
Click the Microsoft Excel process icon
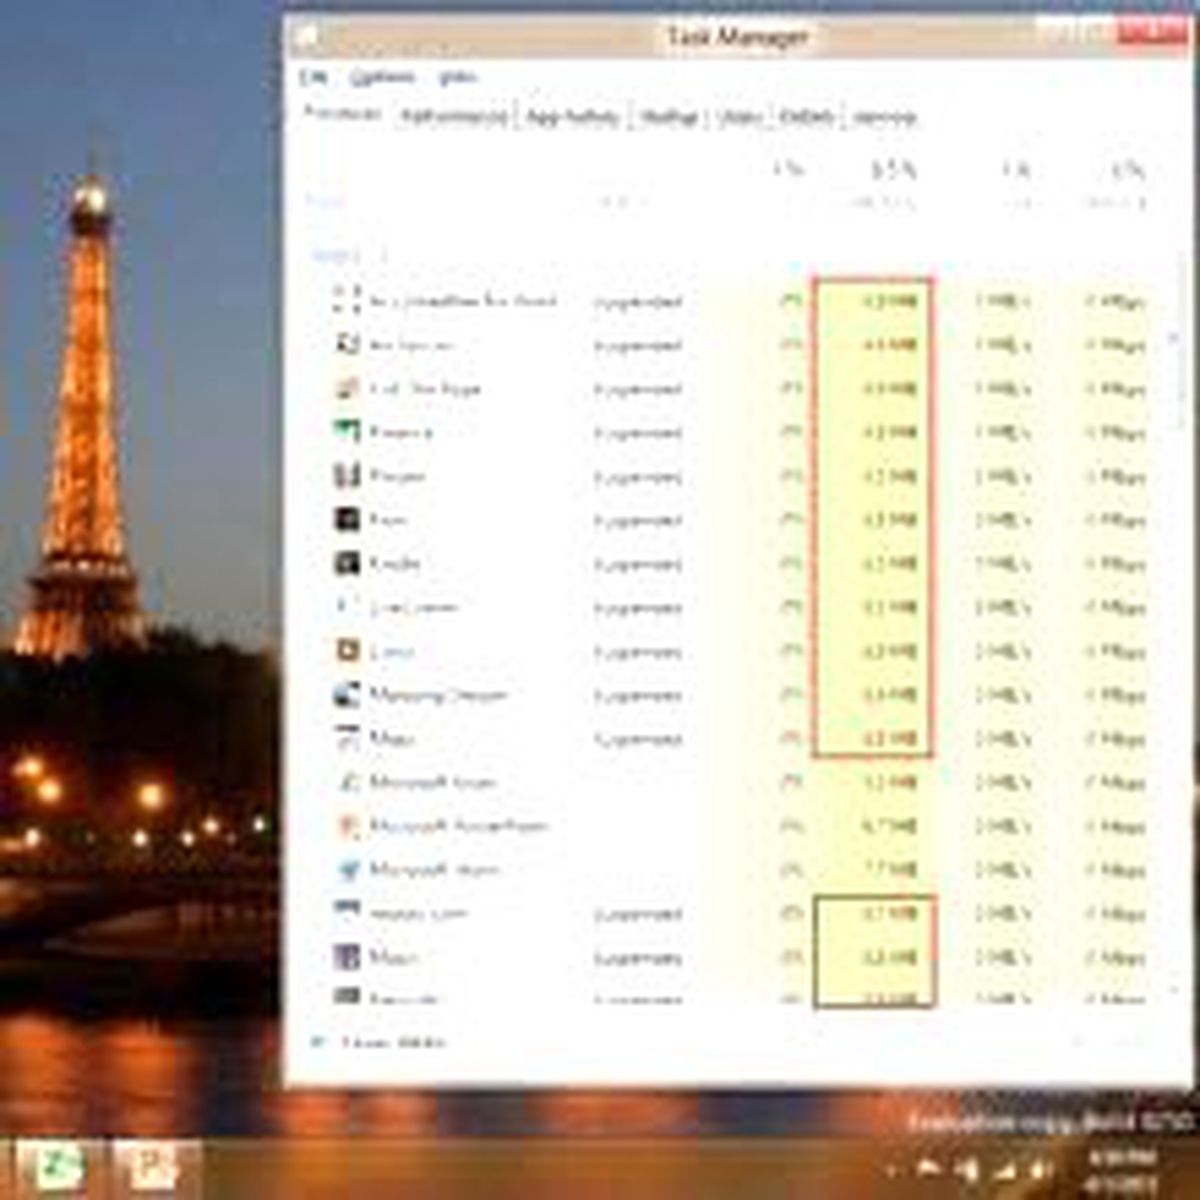point(347,782)
